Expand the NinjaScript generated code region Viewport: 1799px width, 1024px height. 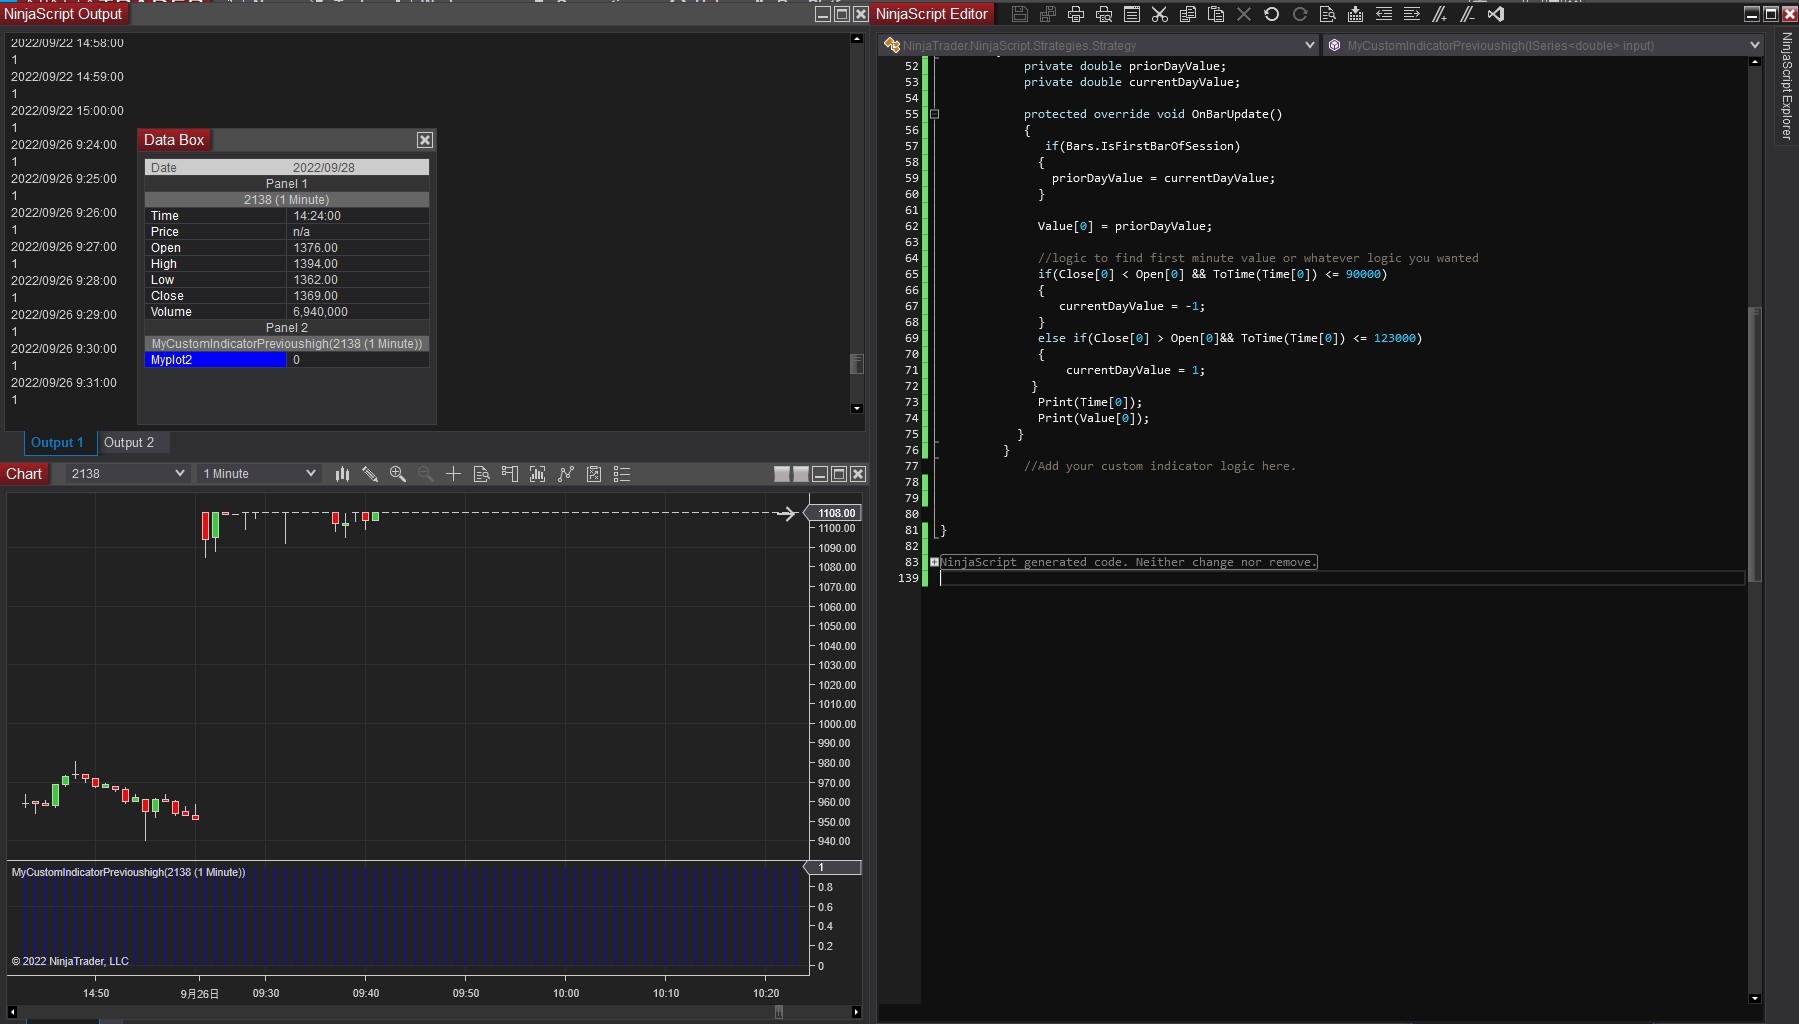(x=934, y=562)
